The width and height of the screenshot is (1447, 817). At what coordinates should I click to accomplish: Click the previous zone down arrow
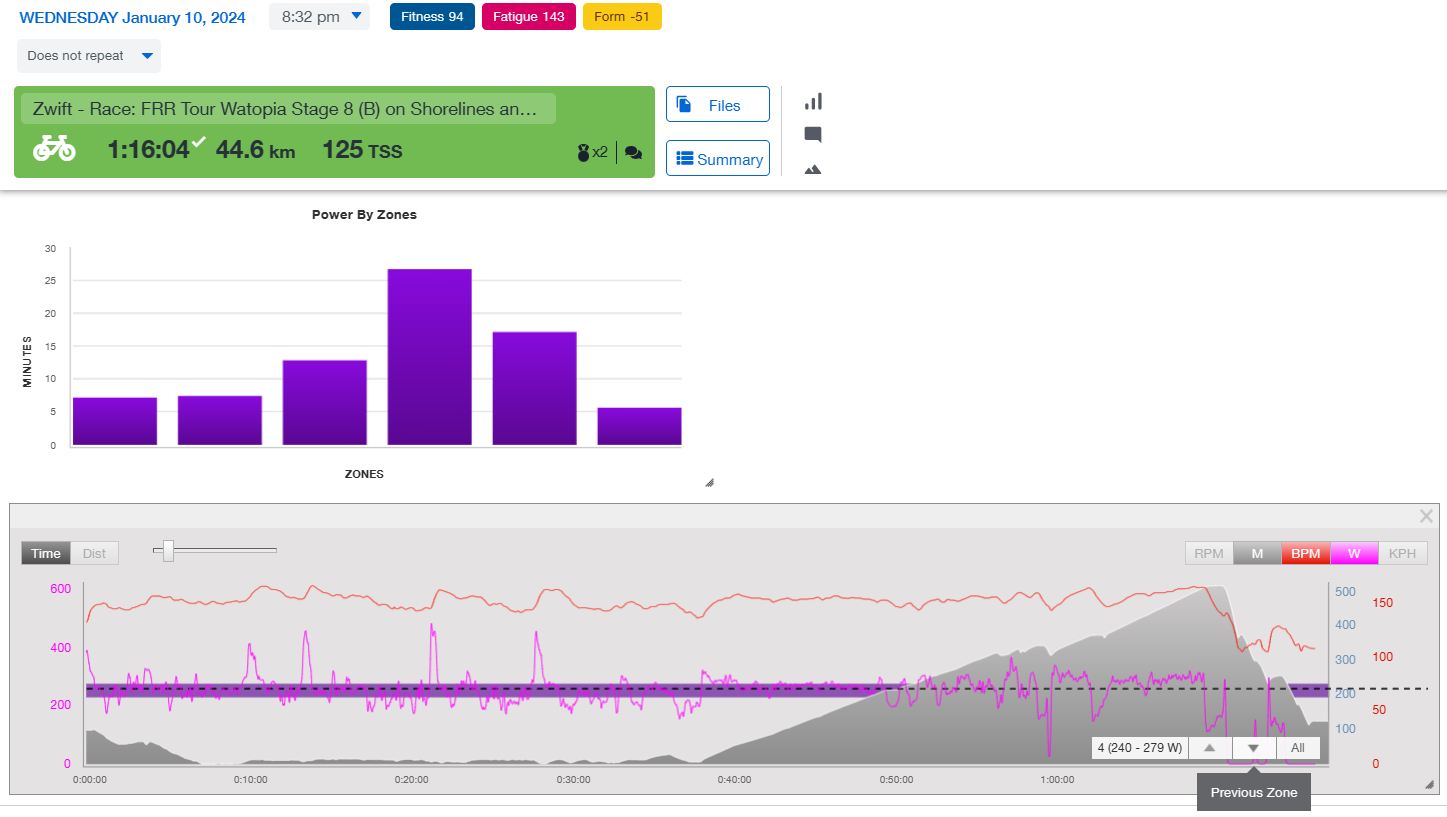[1254, 748]
